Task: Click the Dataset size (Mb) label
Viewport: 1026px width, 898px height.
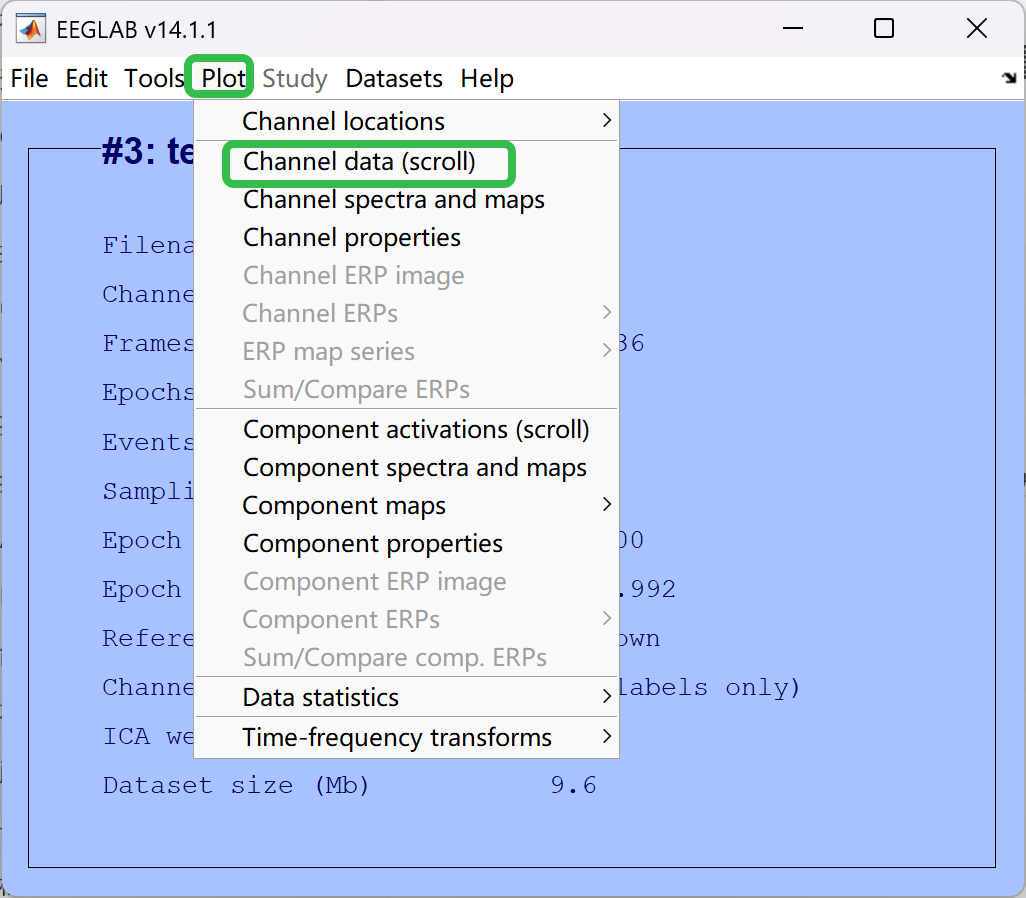Action: [236, 785]
